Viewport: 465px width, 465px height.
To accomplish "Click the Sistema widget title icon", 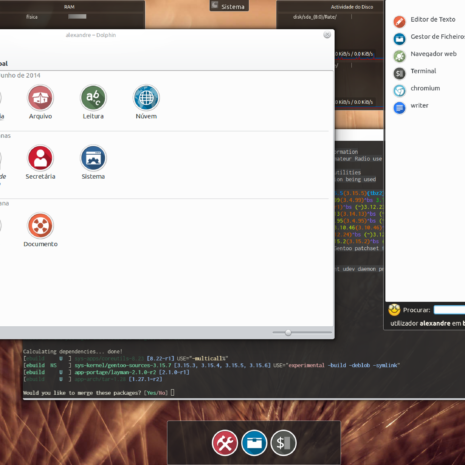I will pyautogui.click(x=215, y=5).
